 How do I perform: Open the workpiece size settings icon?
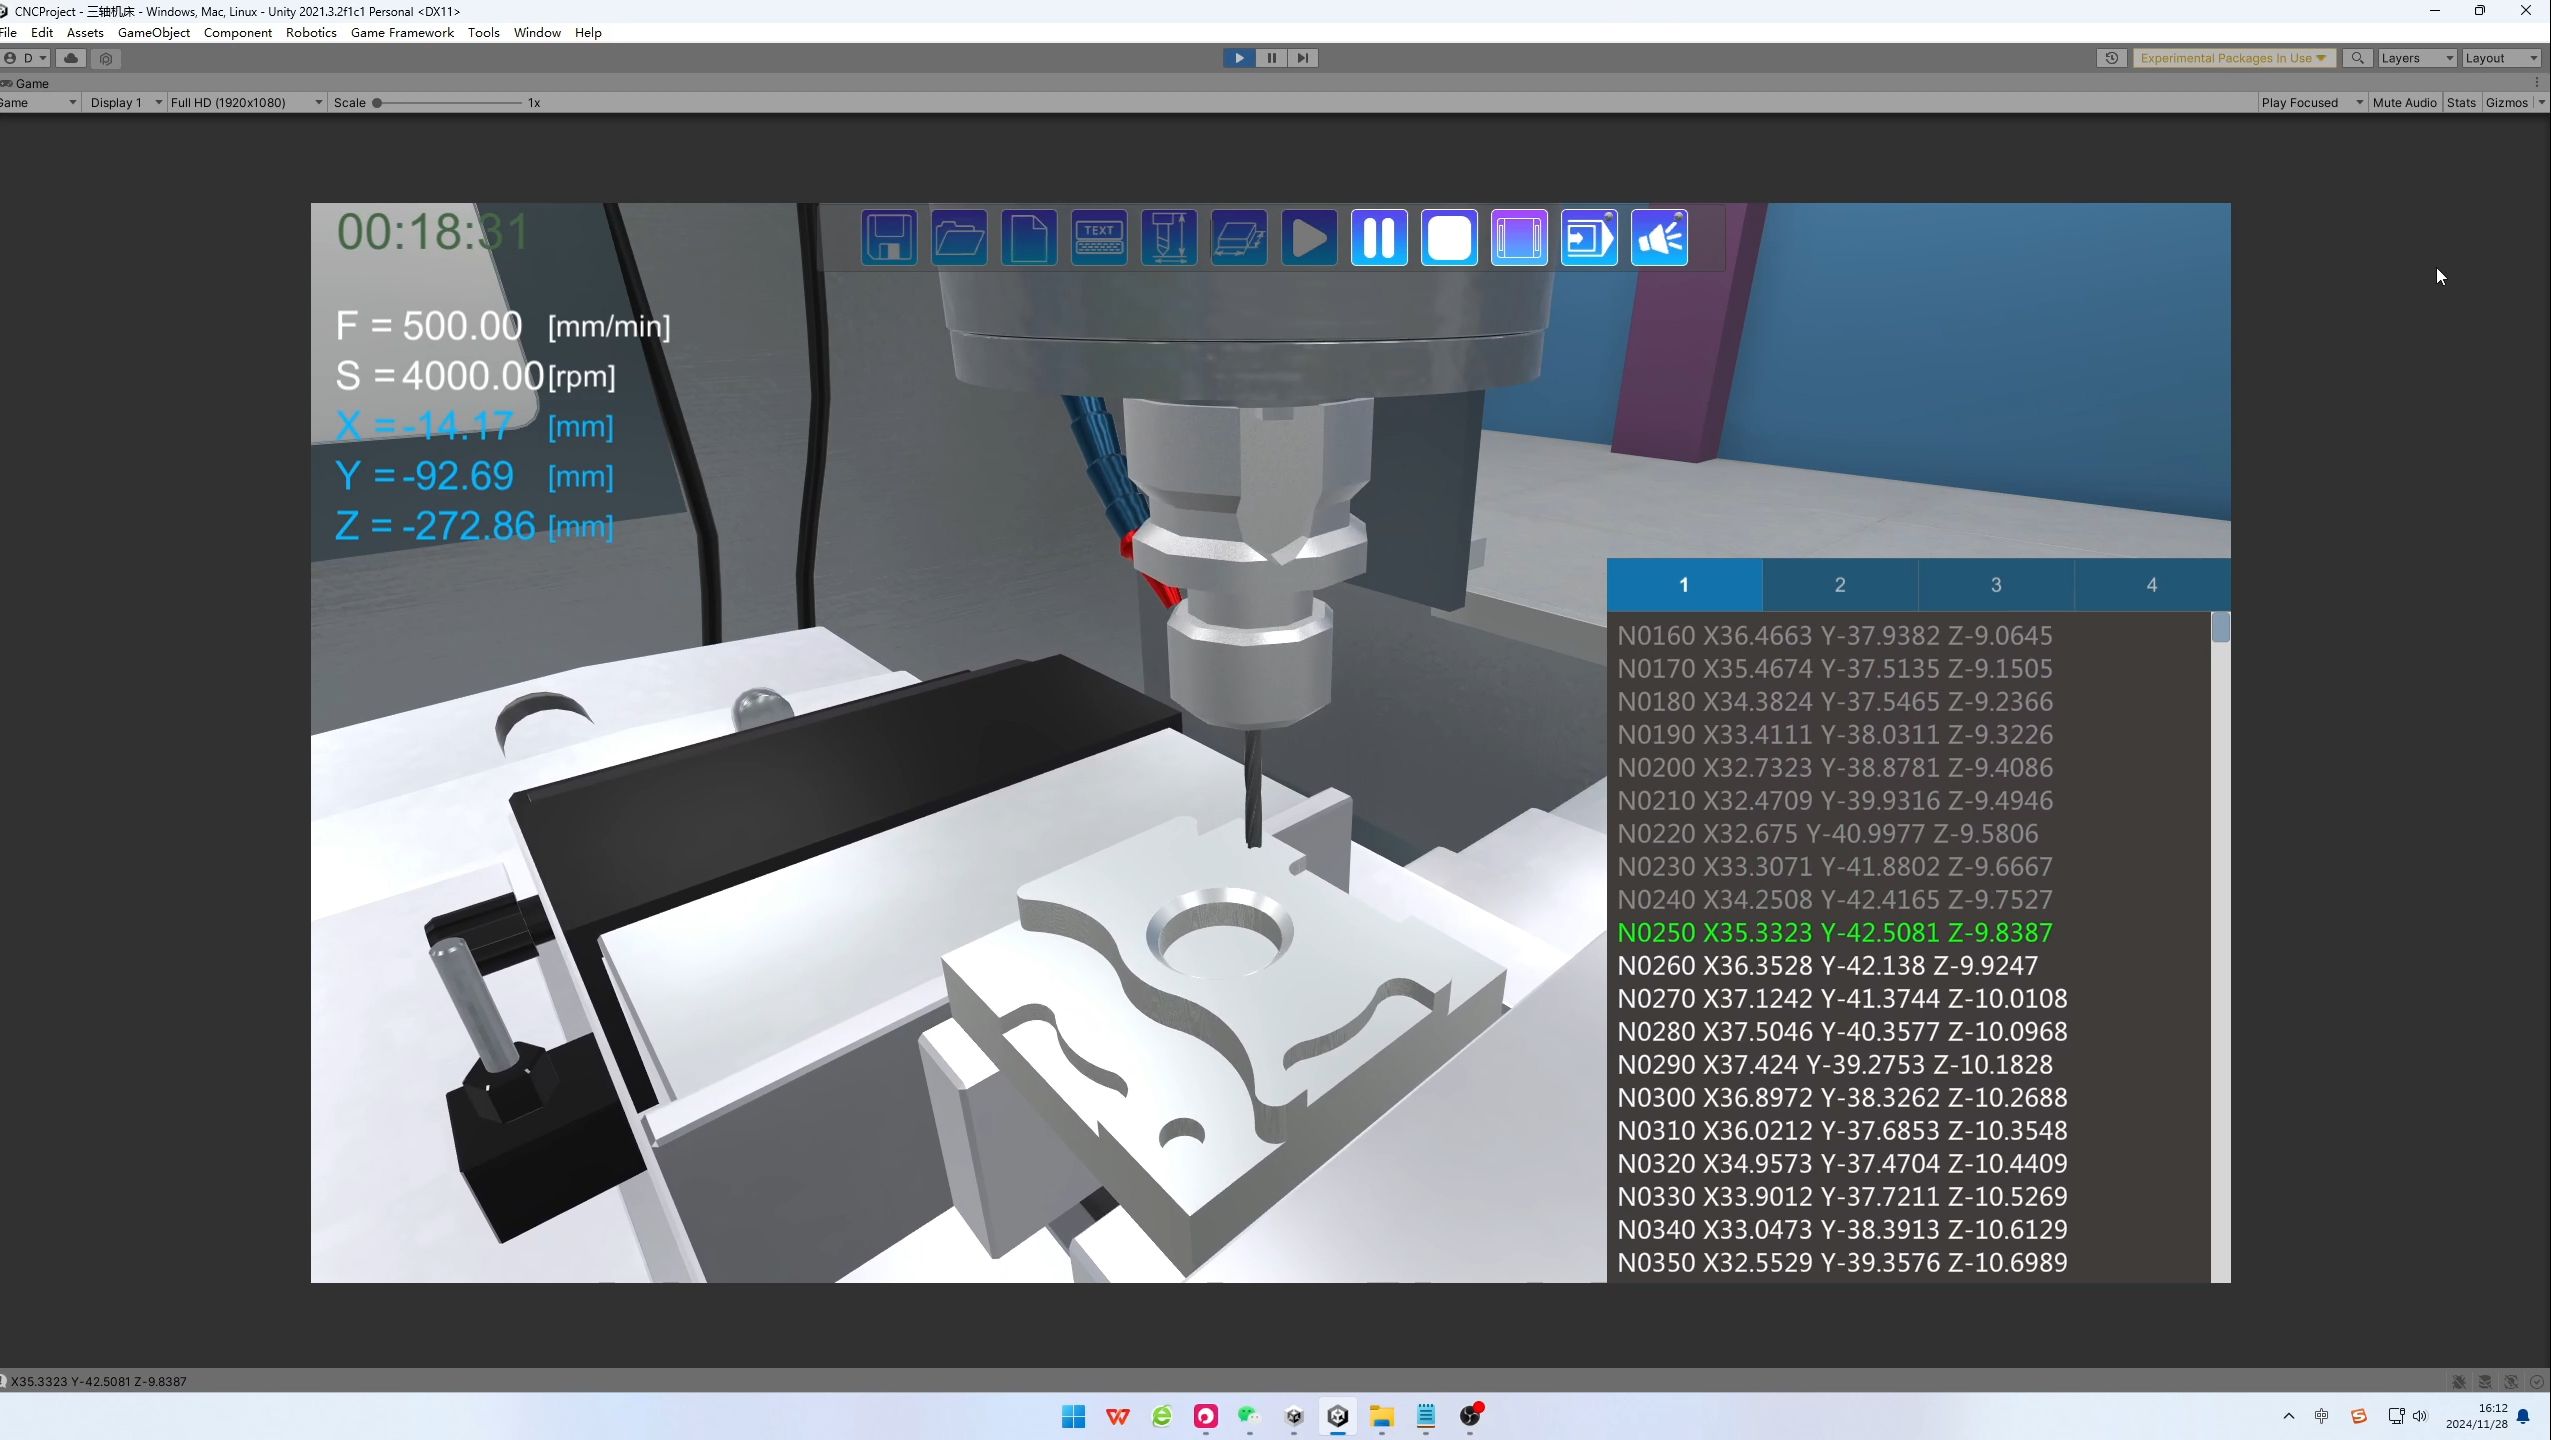pos(1238,238)
